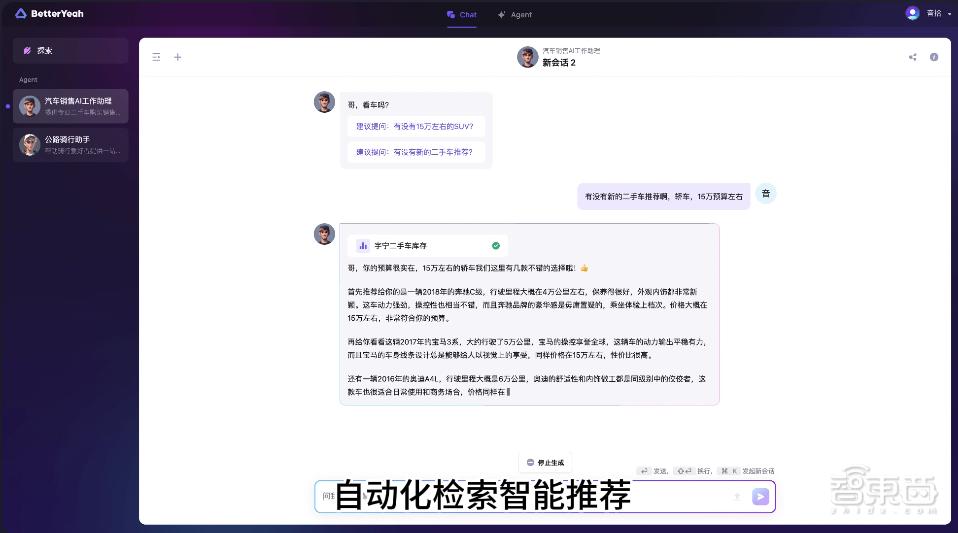The height and width of the screenshot is (533, 958).
Task: Toggle the conversation list panel icon
Action: pos(156,57)
